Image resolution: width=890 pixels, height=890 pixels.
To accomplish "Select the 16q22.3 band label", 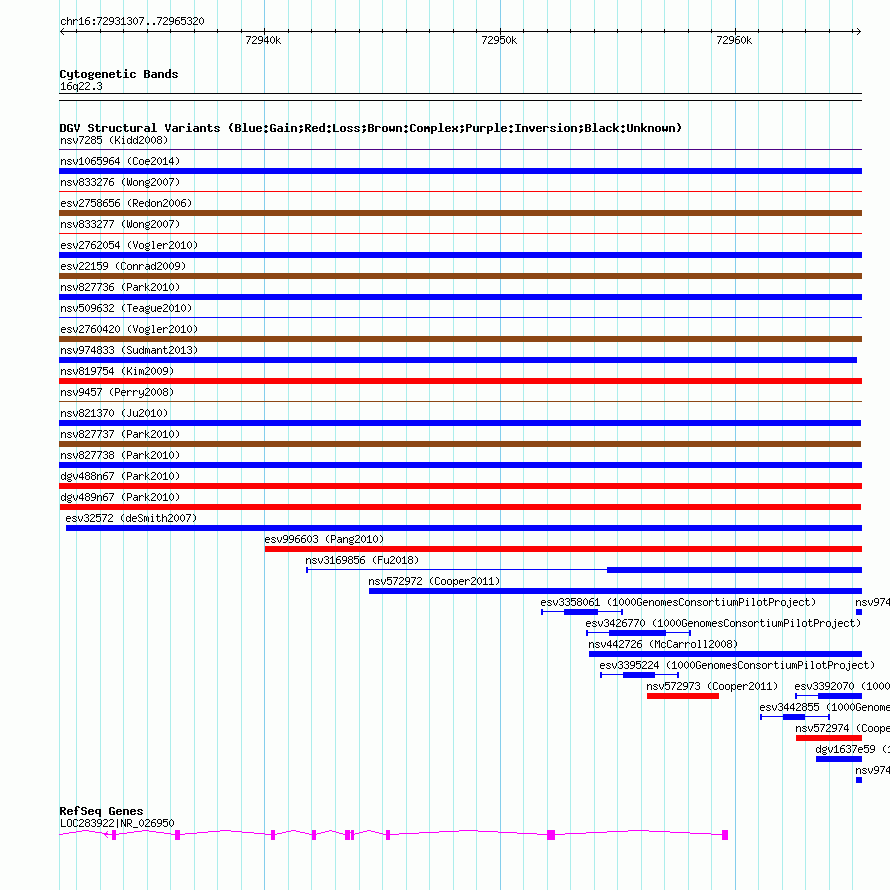I will pyautogui.click(x=81, y=86).
